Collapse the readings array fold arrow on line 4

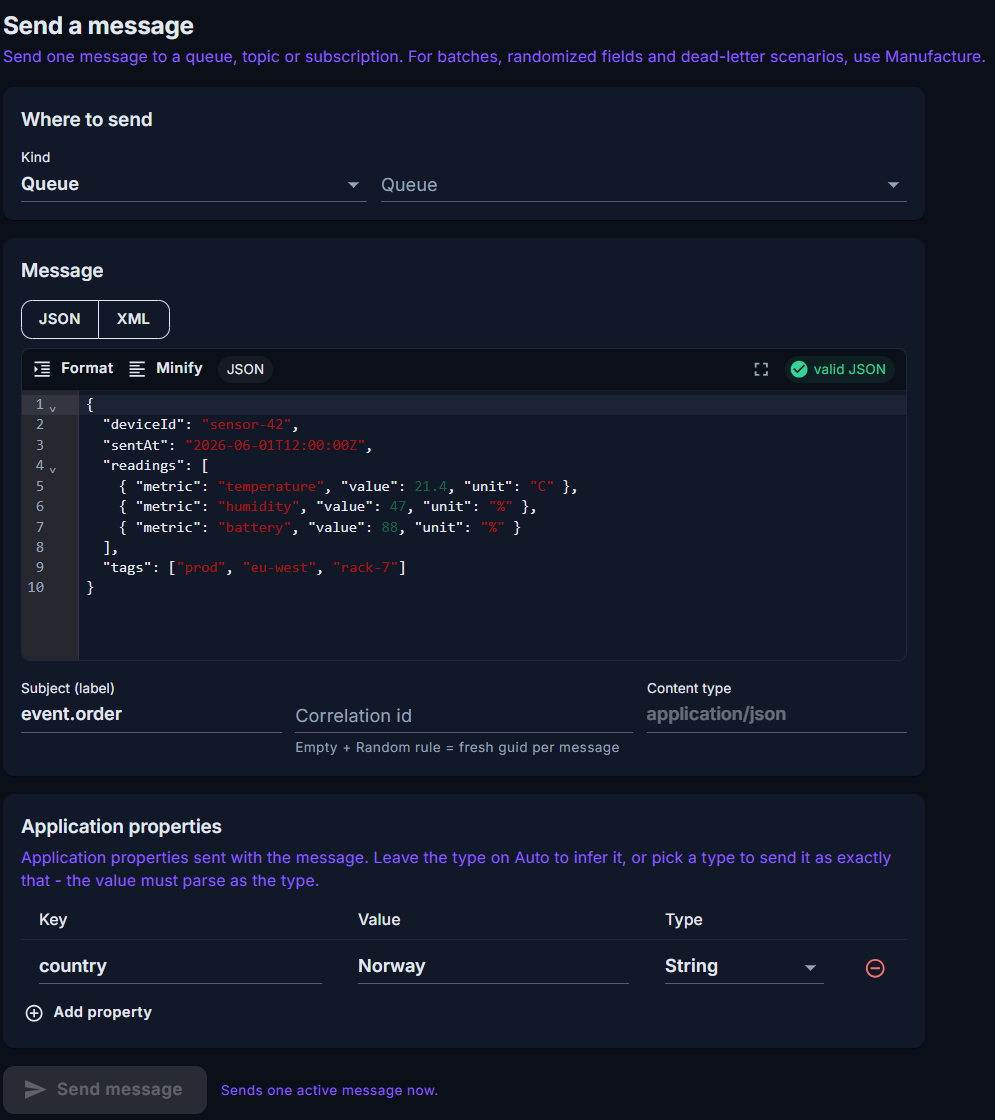pos(53,469)
